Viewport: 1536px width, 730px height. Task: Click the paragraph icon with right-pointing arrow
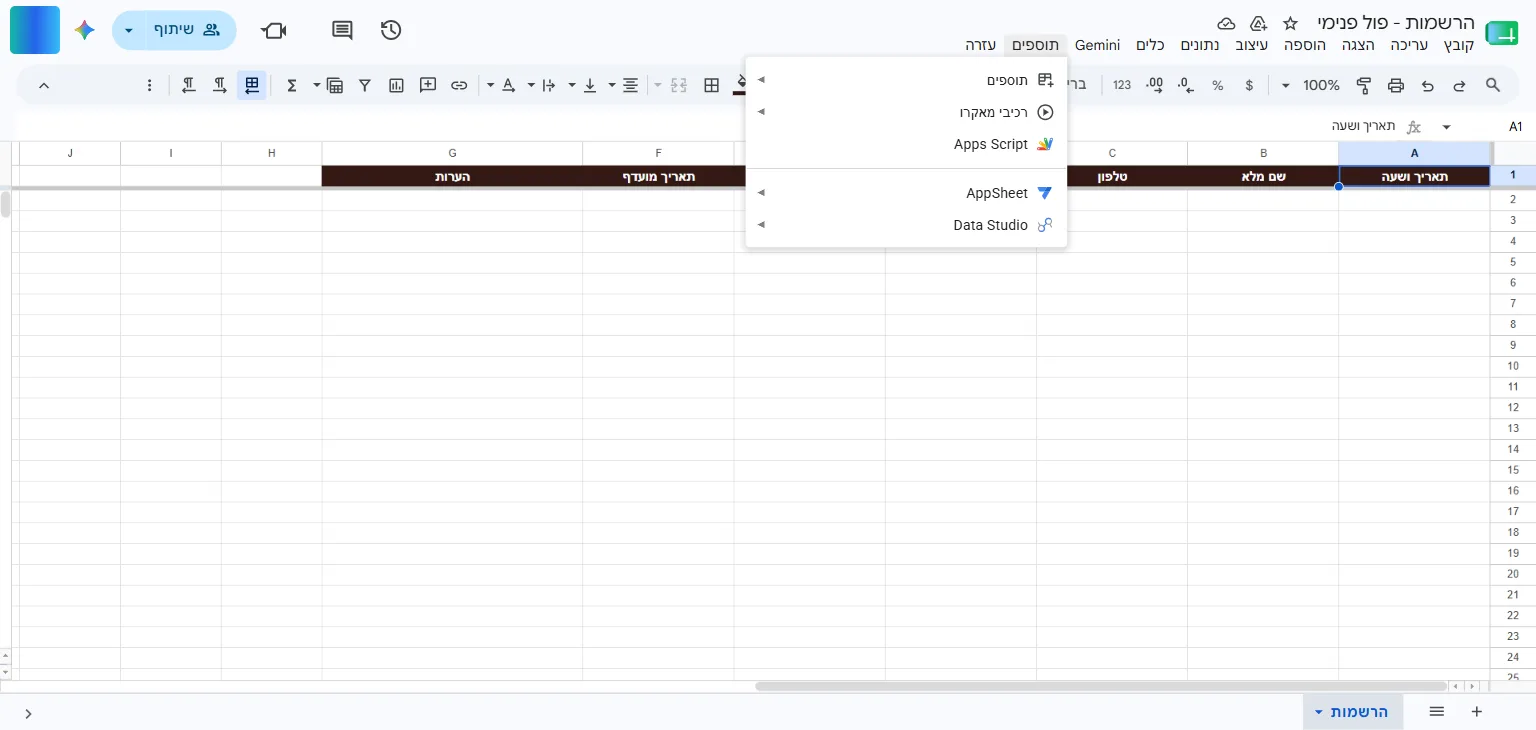220,85
